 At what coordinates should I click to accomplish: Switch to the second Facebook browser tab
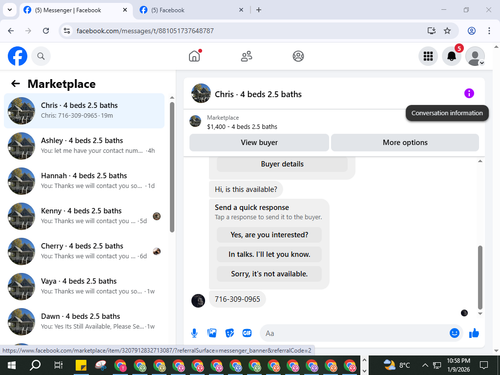192,10
